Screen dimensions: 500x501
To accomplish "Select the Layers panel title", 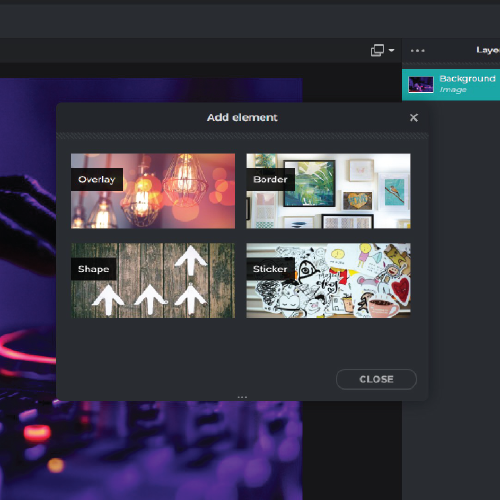I will coord(488,50).
